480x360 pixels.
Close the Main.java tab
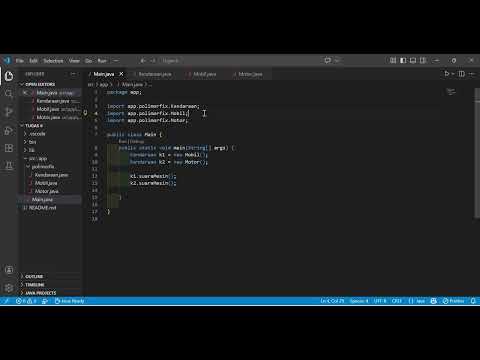pyautogui.click(x=121, y=74)
